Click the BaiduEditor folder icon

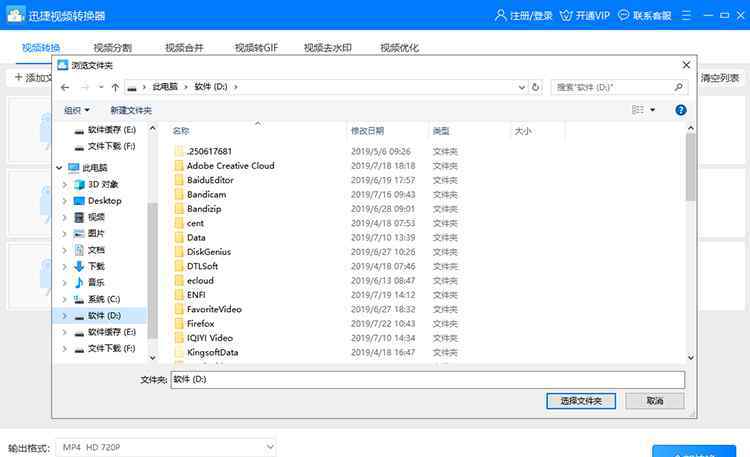[x=179, y=180]
